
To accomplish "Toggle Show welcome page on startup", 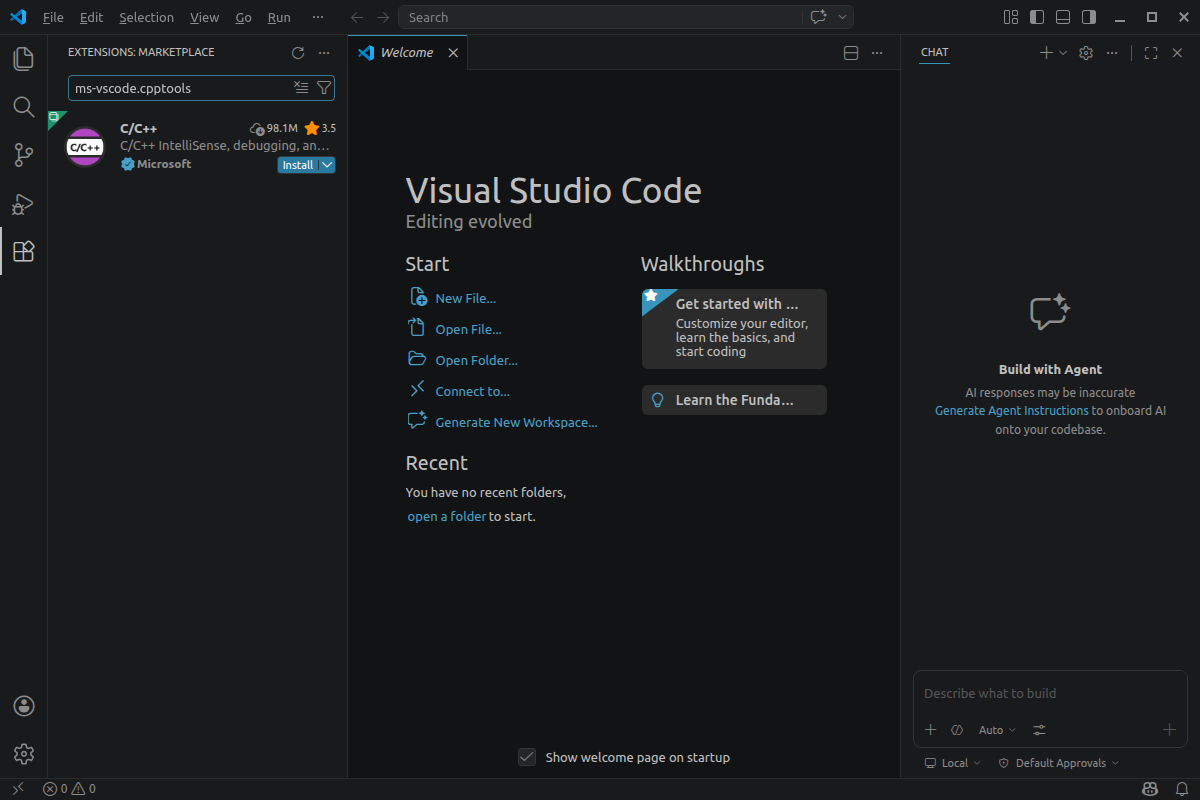I will click(x=527, y=757).
